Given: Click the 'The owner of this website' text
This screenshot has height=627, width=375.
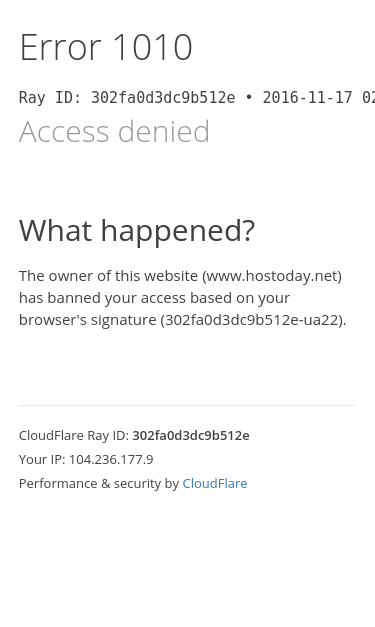Looking at the screenshot, I should [x=108, y=276].
